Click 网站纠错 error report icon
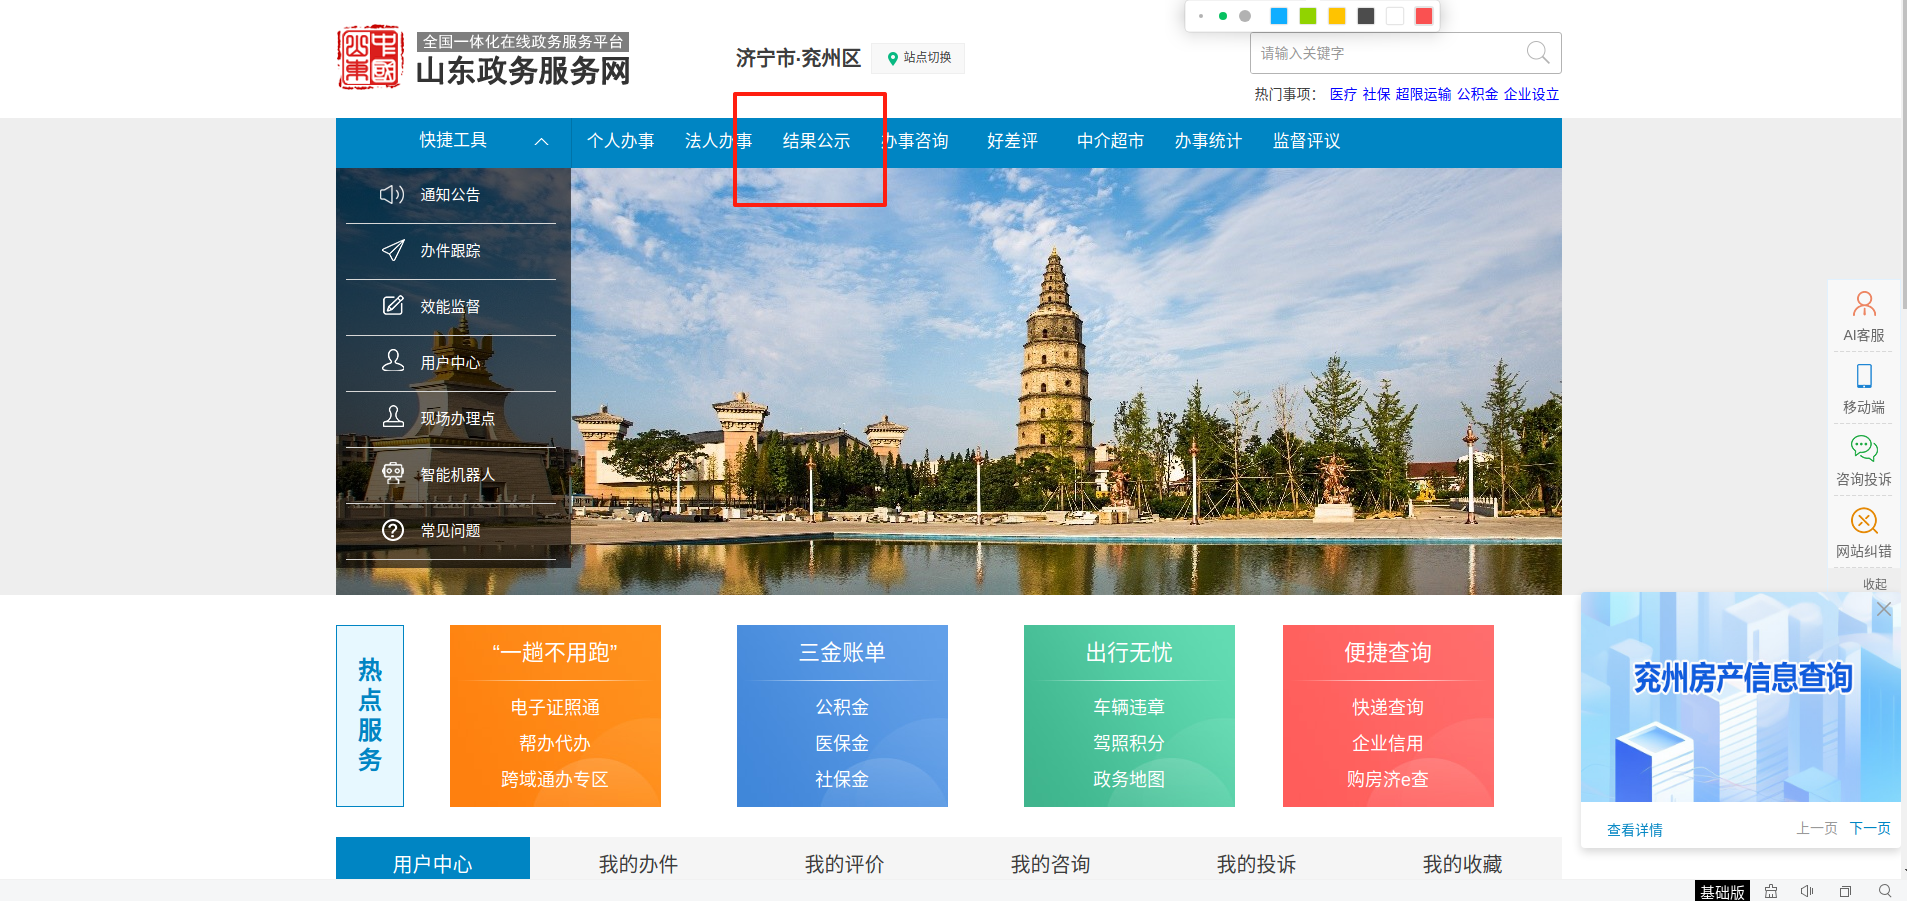Viewport: 1907px width, 901px height. coord(1864,520)
